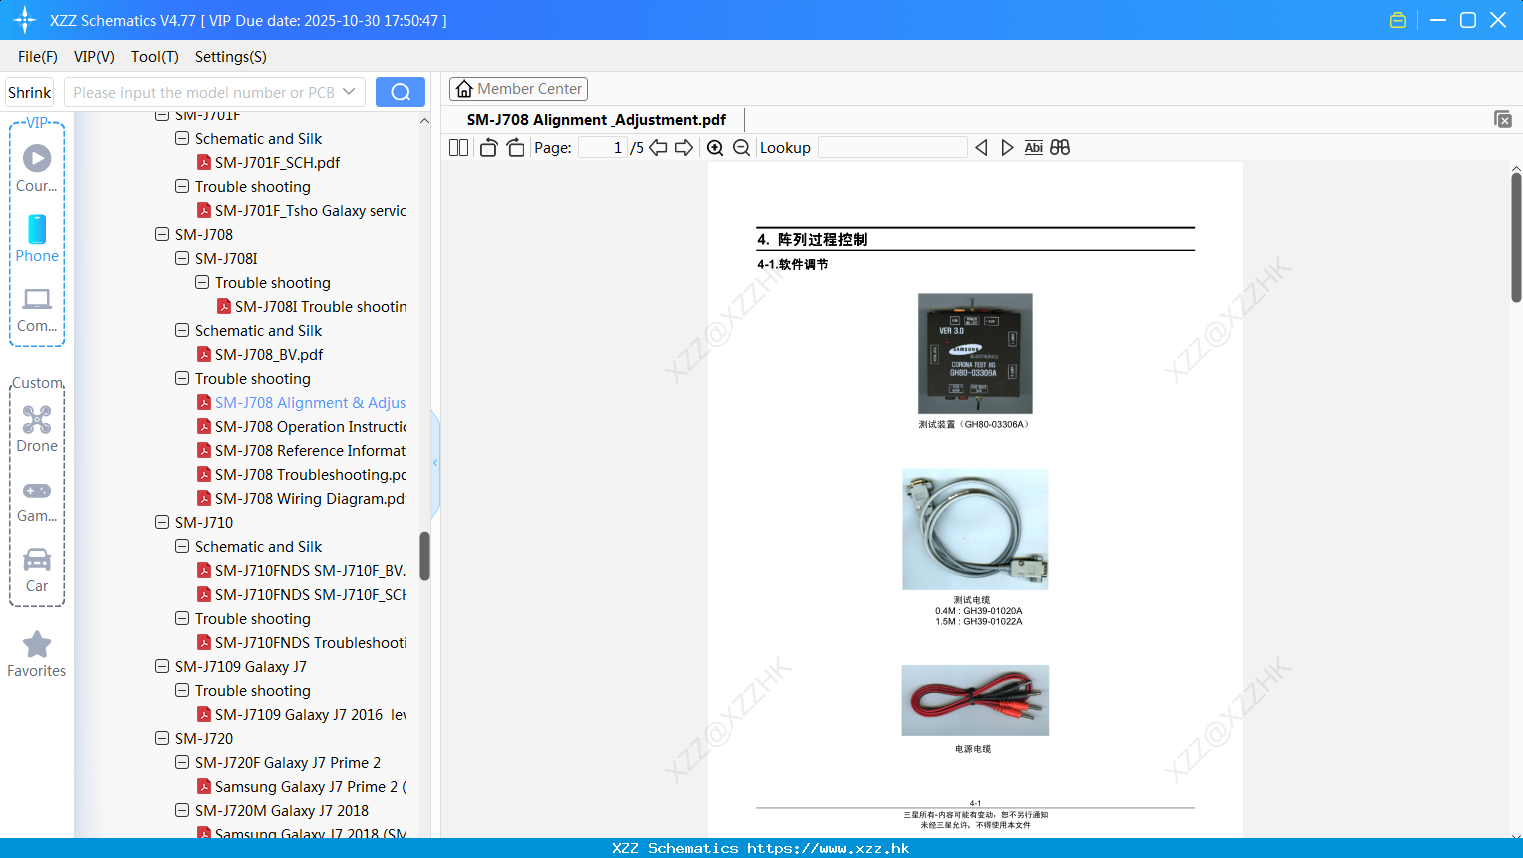Go to previous page arrow
This screenshot has width=1523, height=858.
tap(658, 147)
